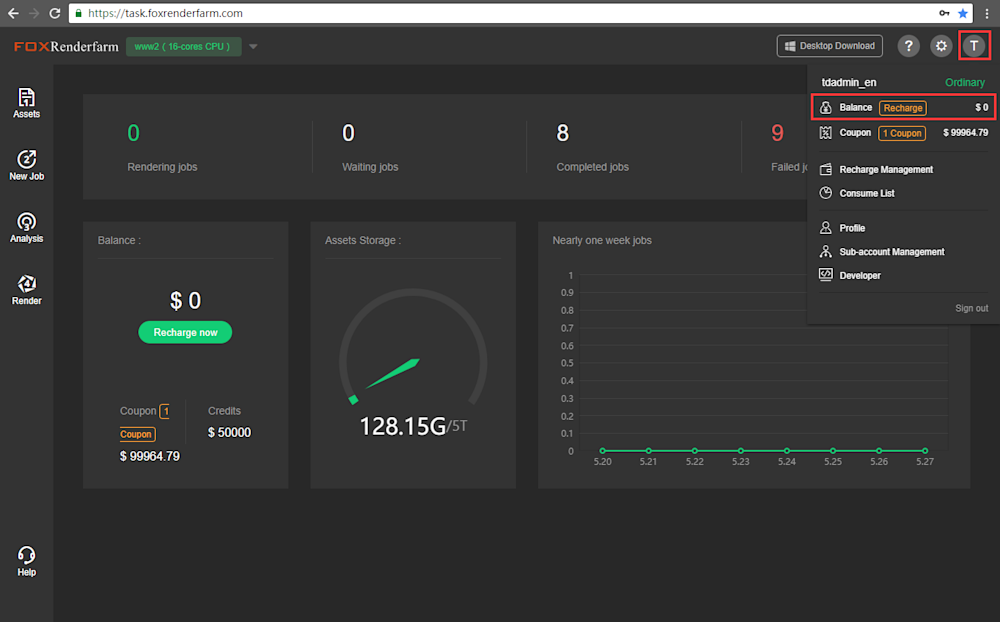Click the Ordinary membership label

click(965, 82)
